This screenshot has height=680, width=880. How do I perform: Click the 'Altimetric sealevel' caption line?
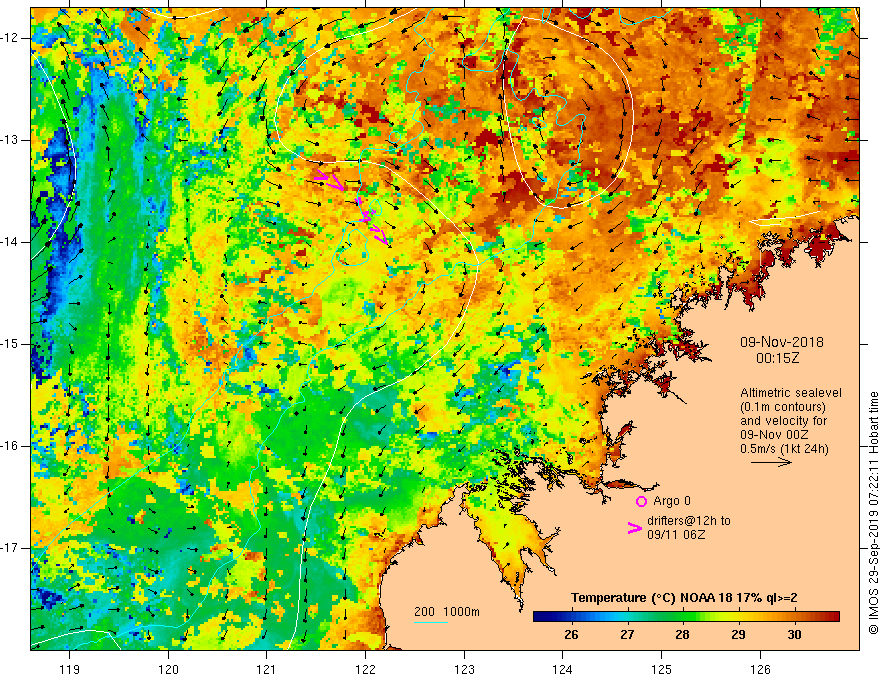point(791,393)
